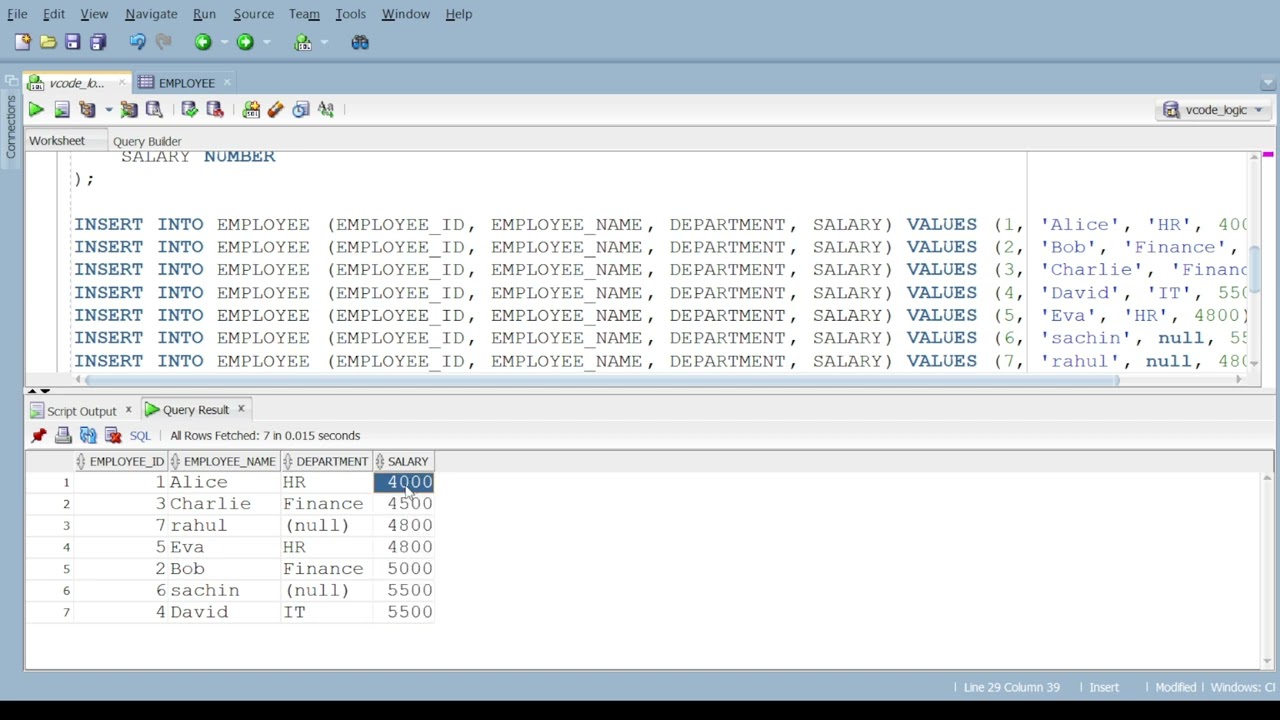Open the Run menu

[204, 14]
